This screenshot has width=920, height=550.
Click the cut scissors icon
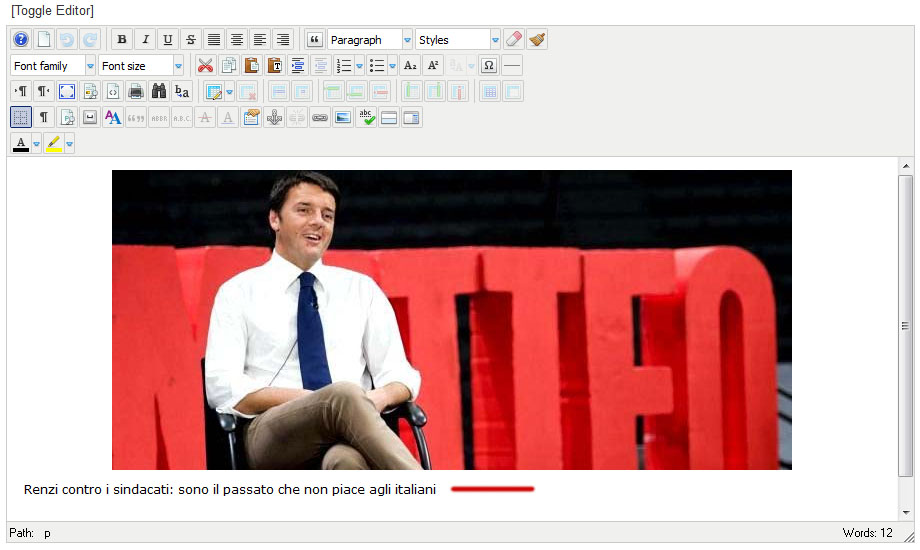tap(205, 66)
